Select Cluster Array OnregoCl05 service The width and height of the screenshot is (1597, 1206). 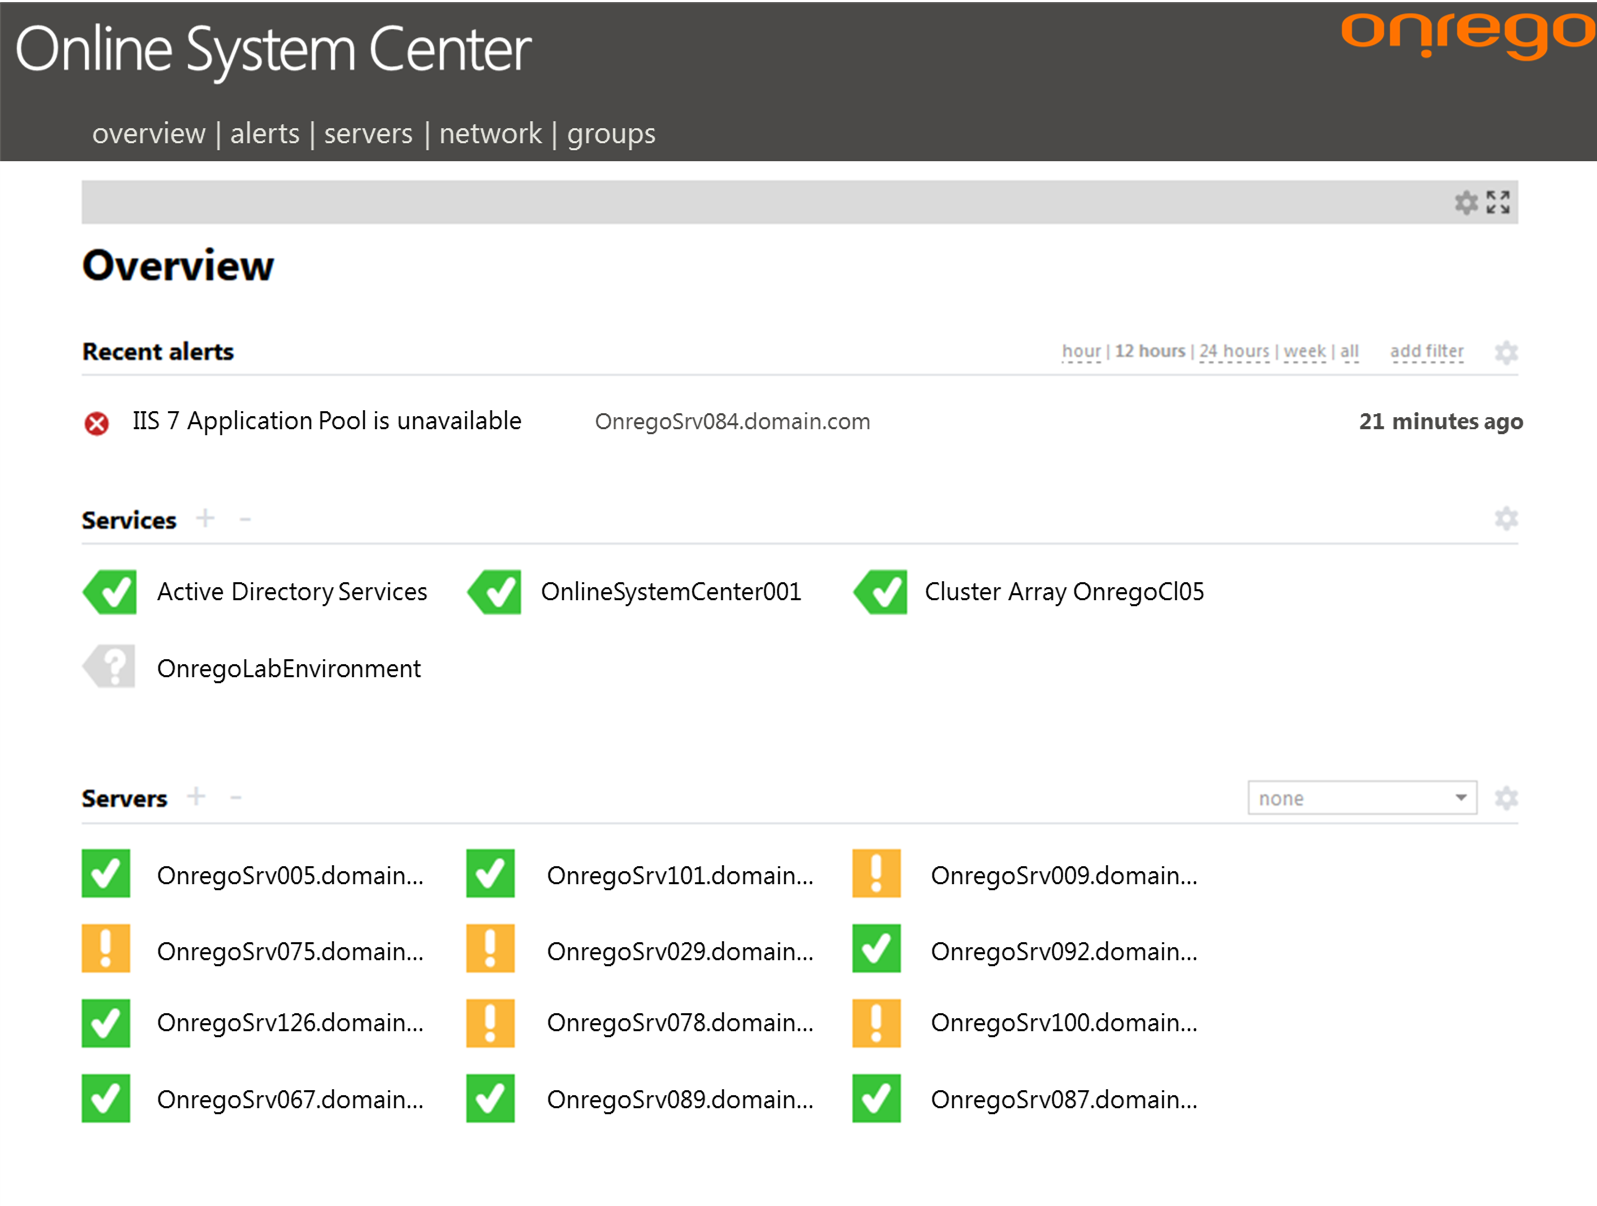point(1063,592)
